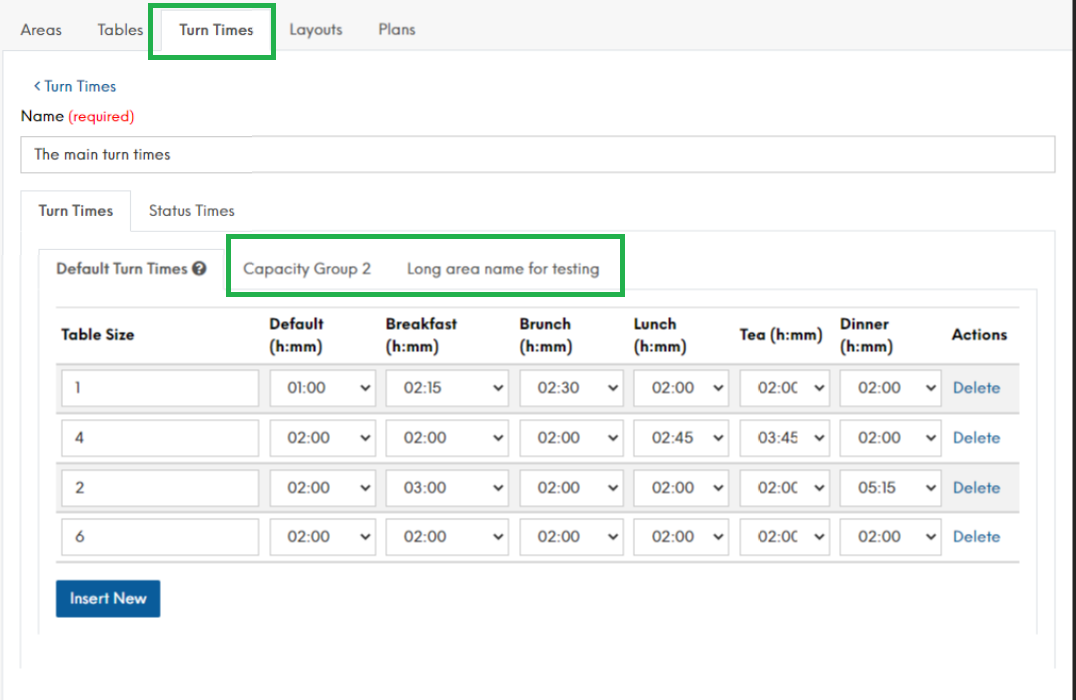Open Tea dropdown for table size 2

point(784,488)
